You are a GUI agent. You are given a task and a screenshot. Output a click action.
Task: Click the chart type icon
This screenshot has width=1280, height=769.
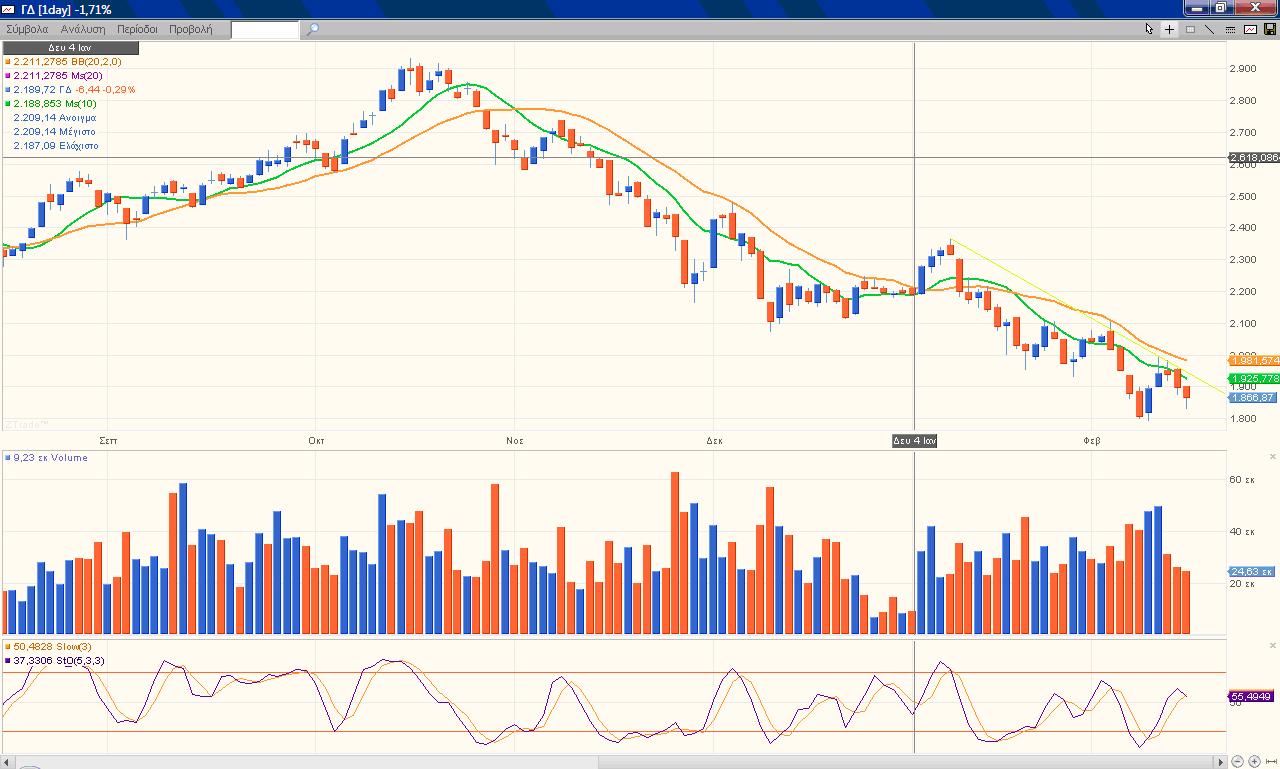click(1250, 29)
